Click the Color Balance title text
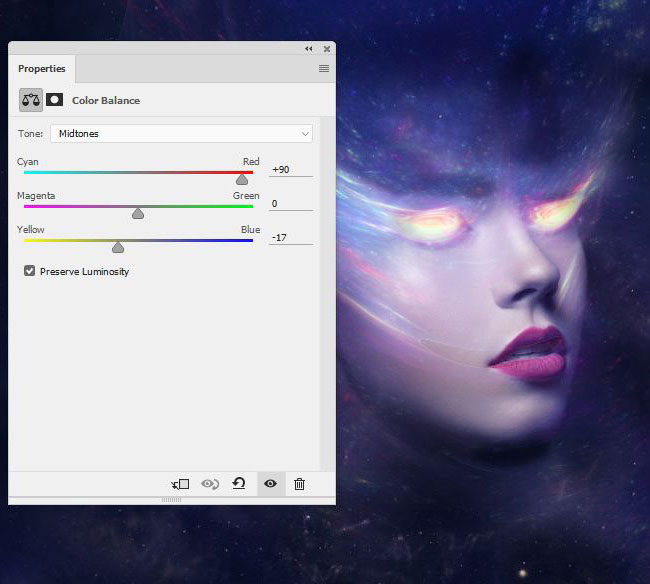 point(106,101)
